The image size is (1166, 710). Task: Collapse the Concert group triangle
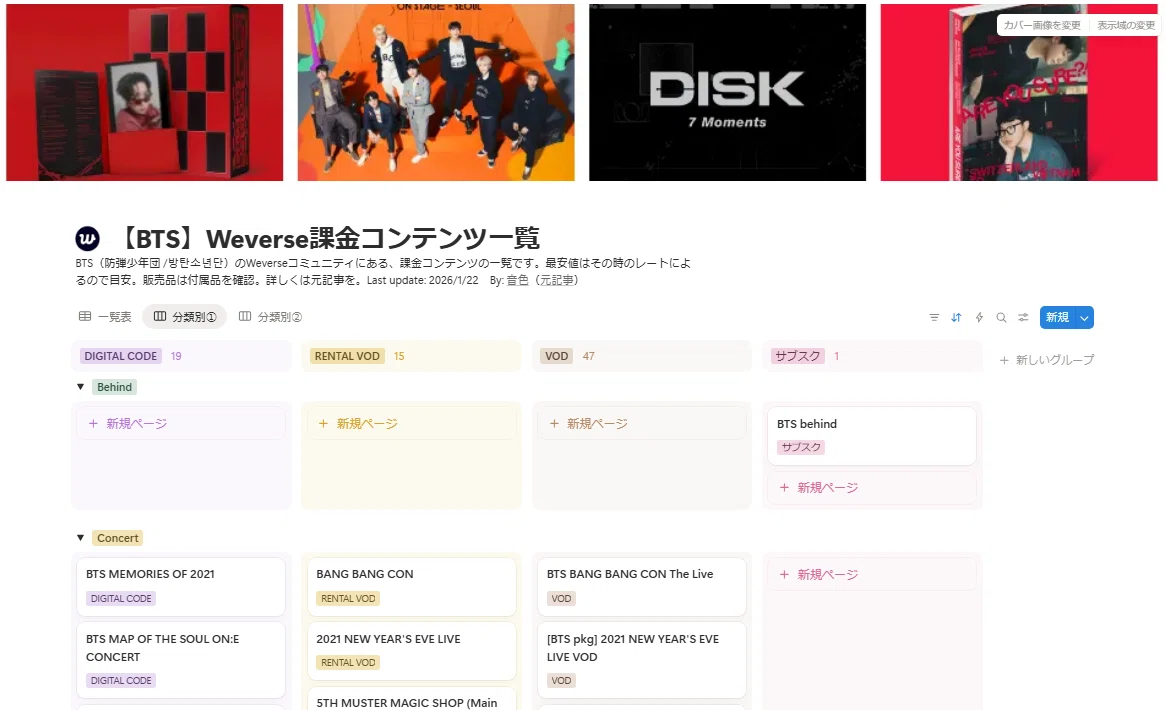point(80,538)
